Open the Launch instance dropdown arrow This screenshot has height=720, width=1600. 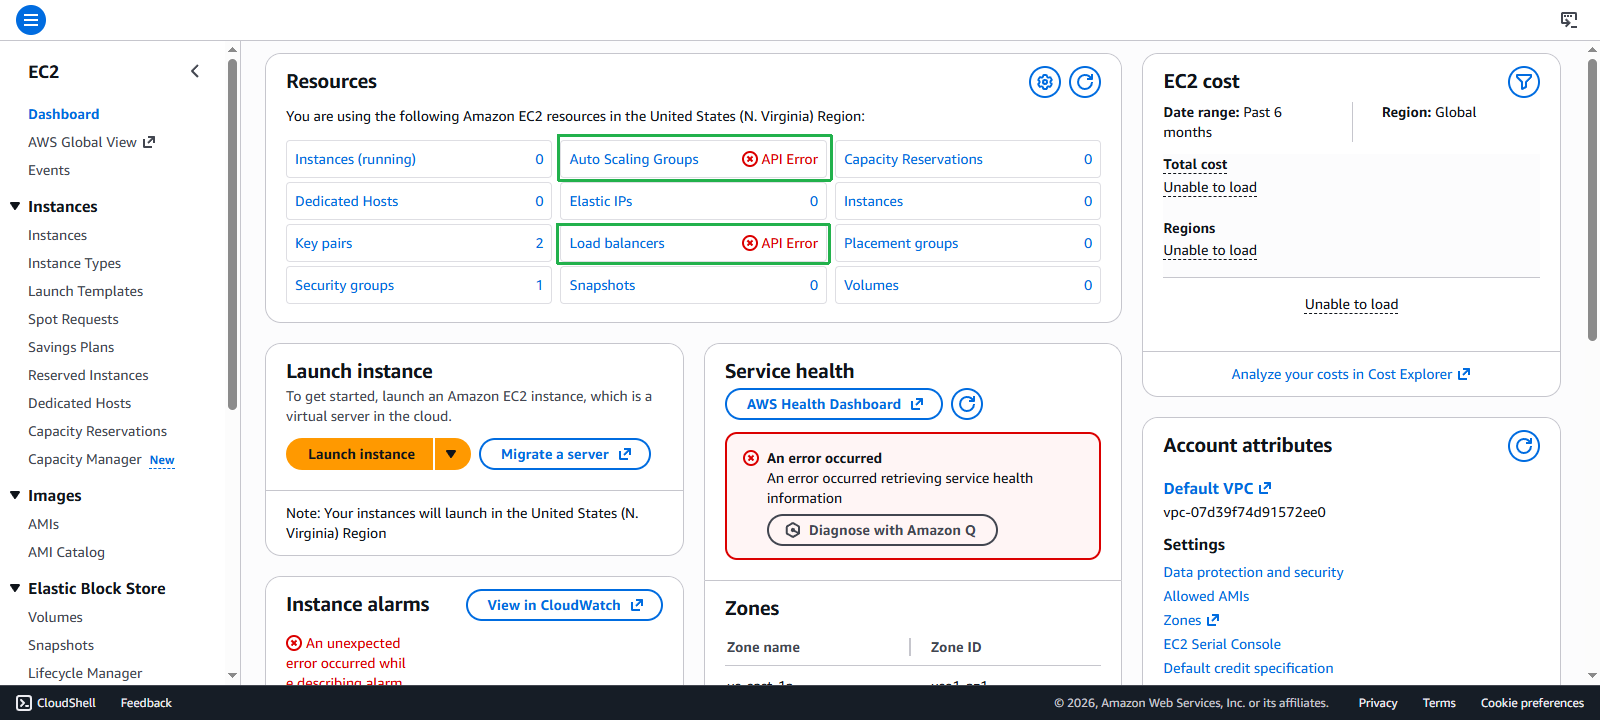(451, 454)
